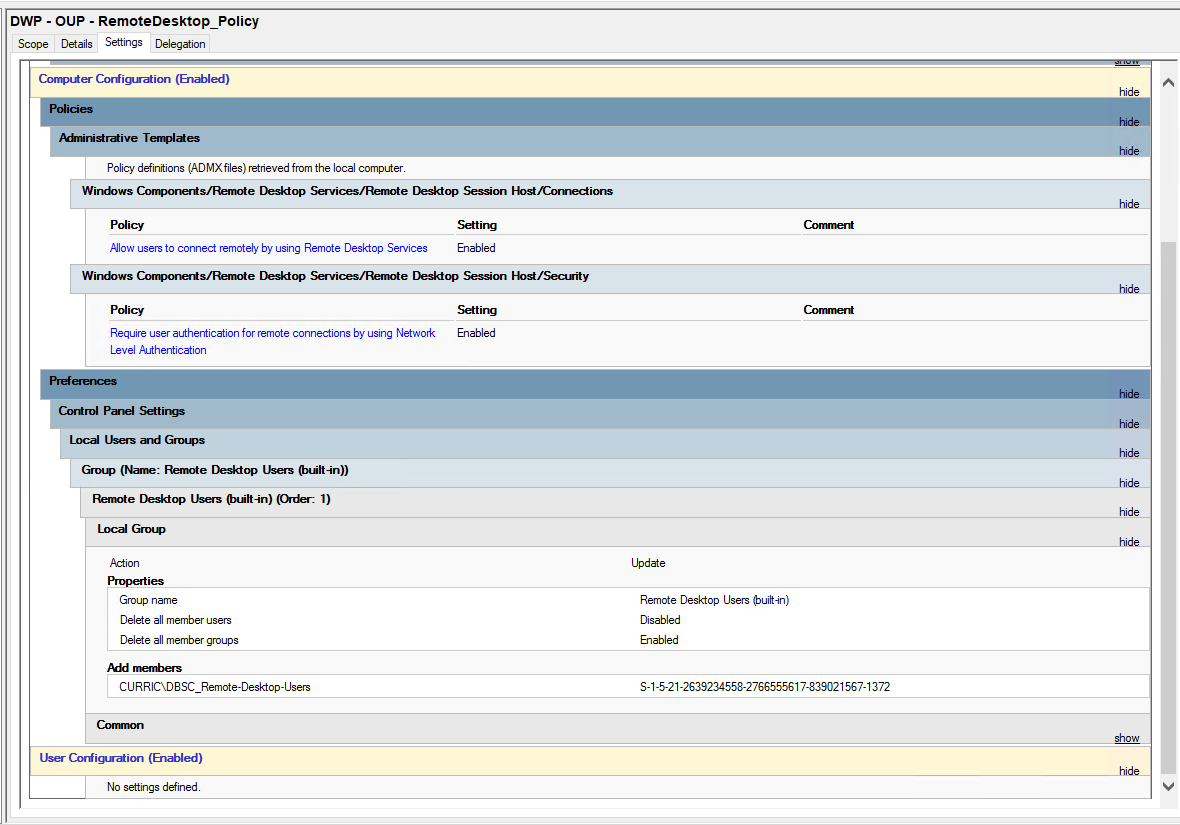The image size is (1180, 825).
Task: Show the Common section details
Action: 1126,738
